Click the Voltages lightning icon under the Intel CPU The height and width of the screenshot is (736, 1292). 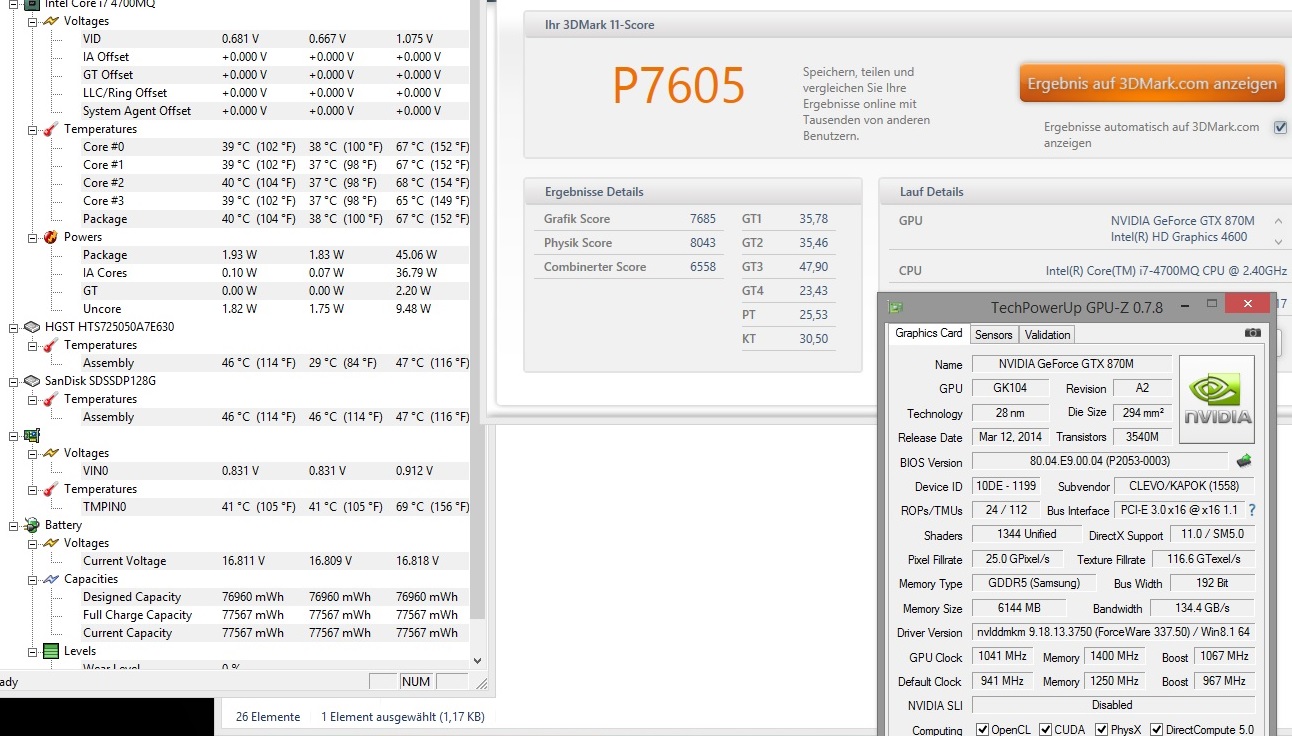(x=51, y=21)
